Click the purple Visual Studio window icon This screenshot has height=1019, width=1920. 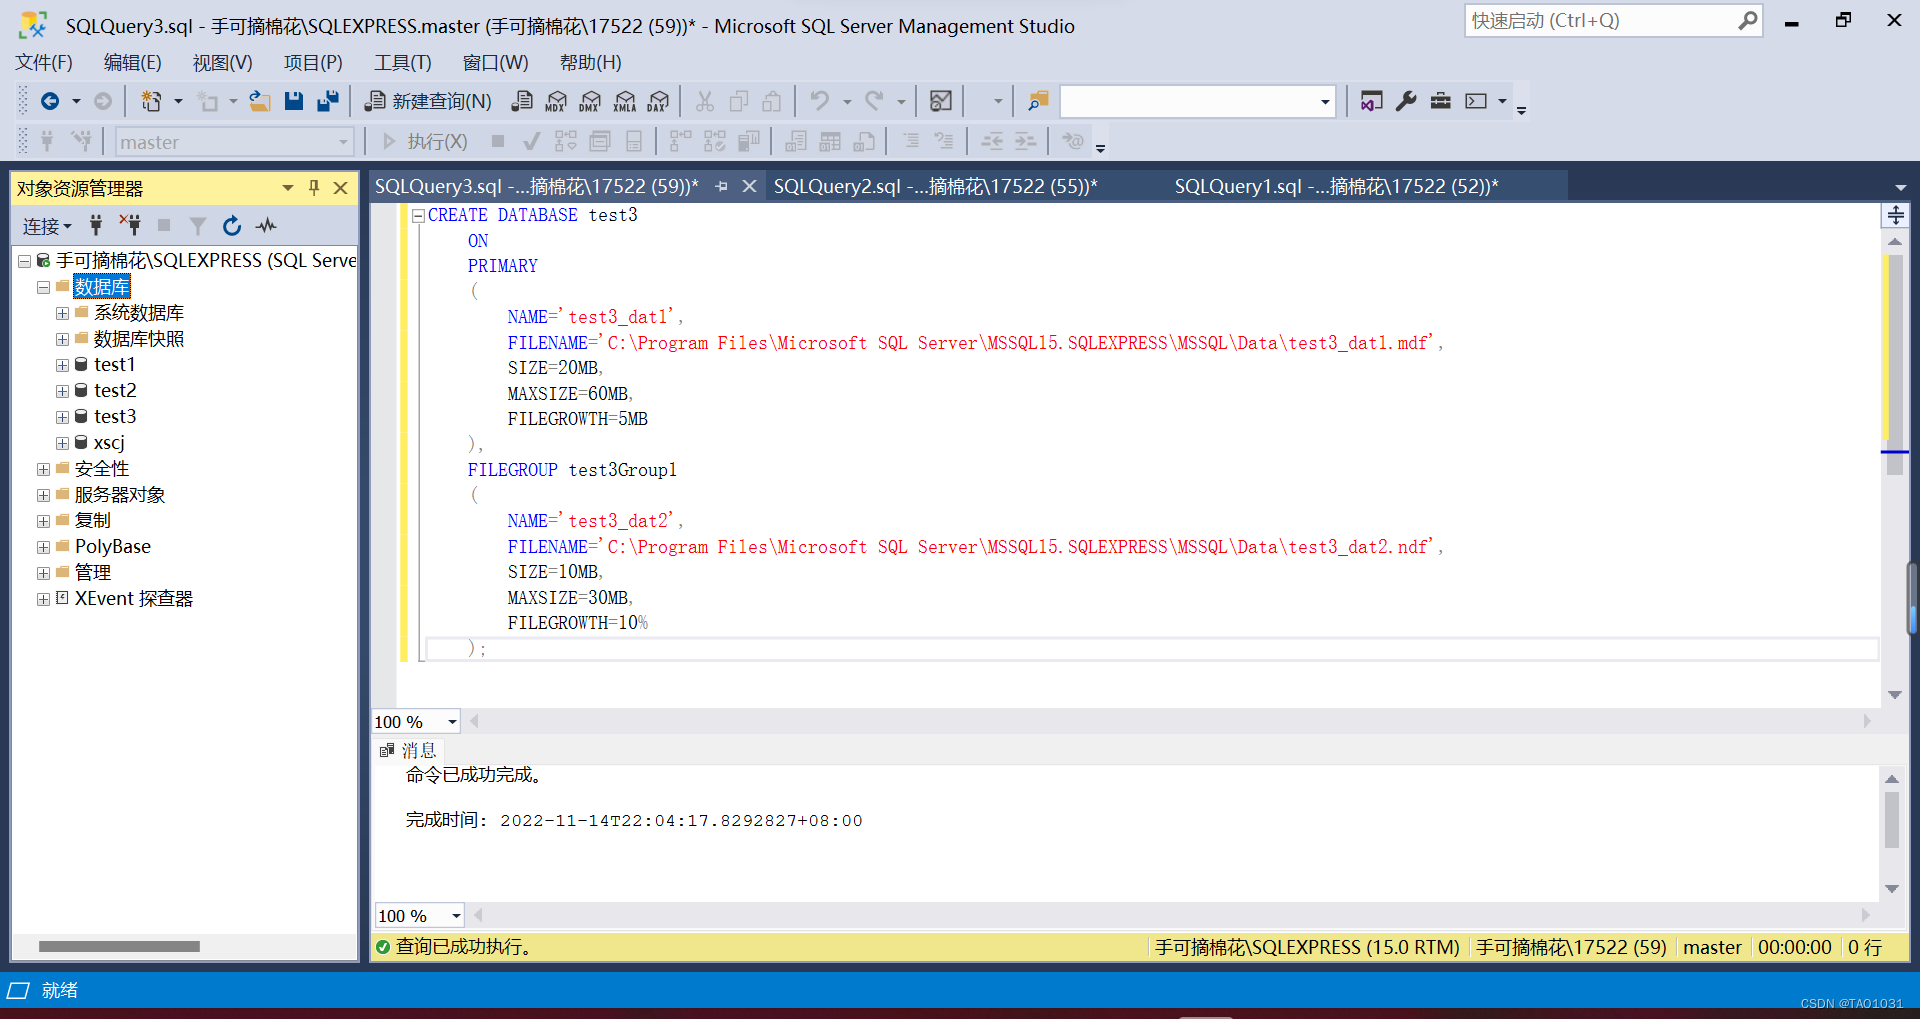click(x=1372, y=101)
